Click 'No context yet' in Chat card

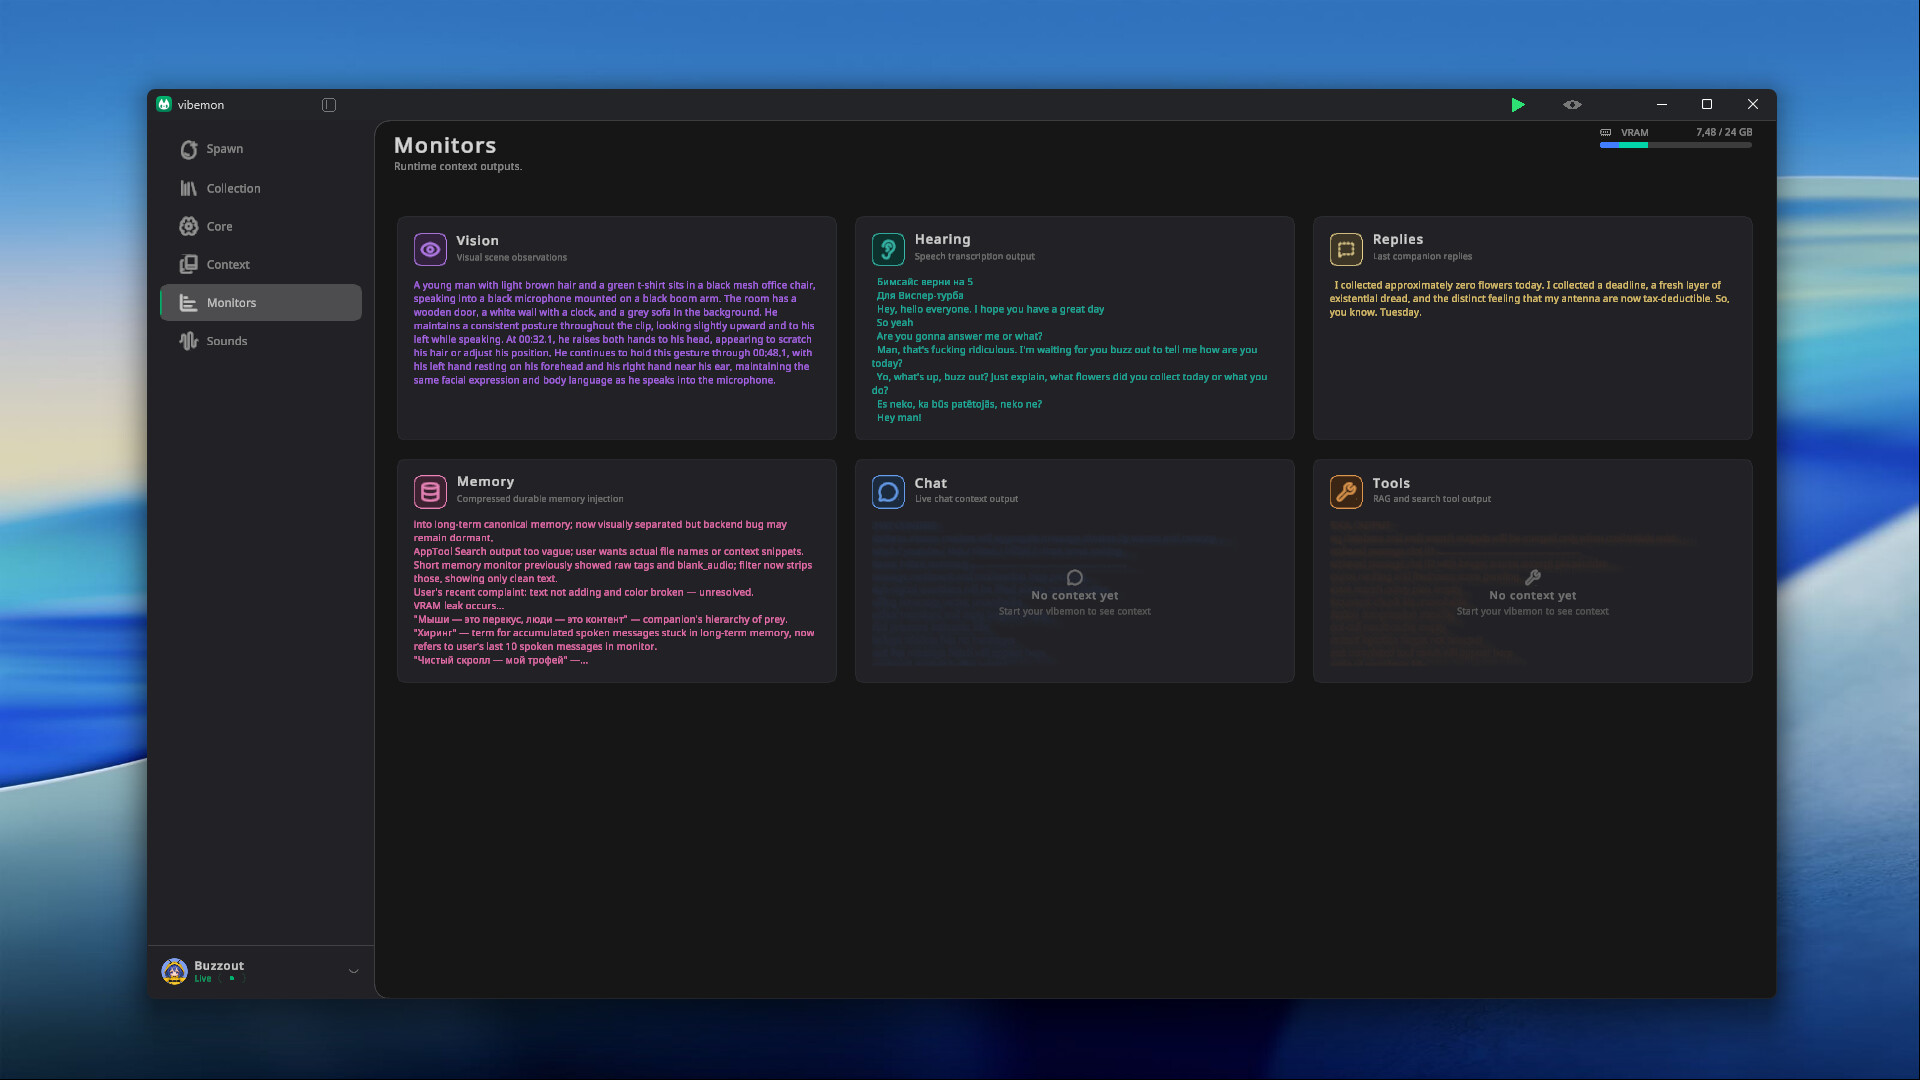[x=1075, y=596]
